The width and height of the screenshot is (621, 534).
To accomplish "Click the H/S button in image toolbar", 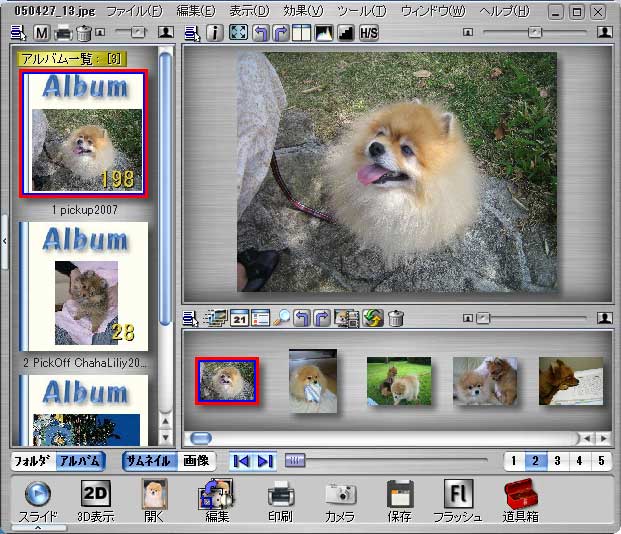I will tap(369, 33).
